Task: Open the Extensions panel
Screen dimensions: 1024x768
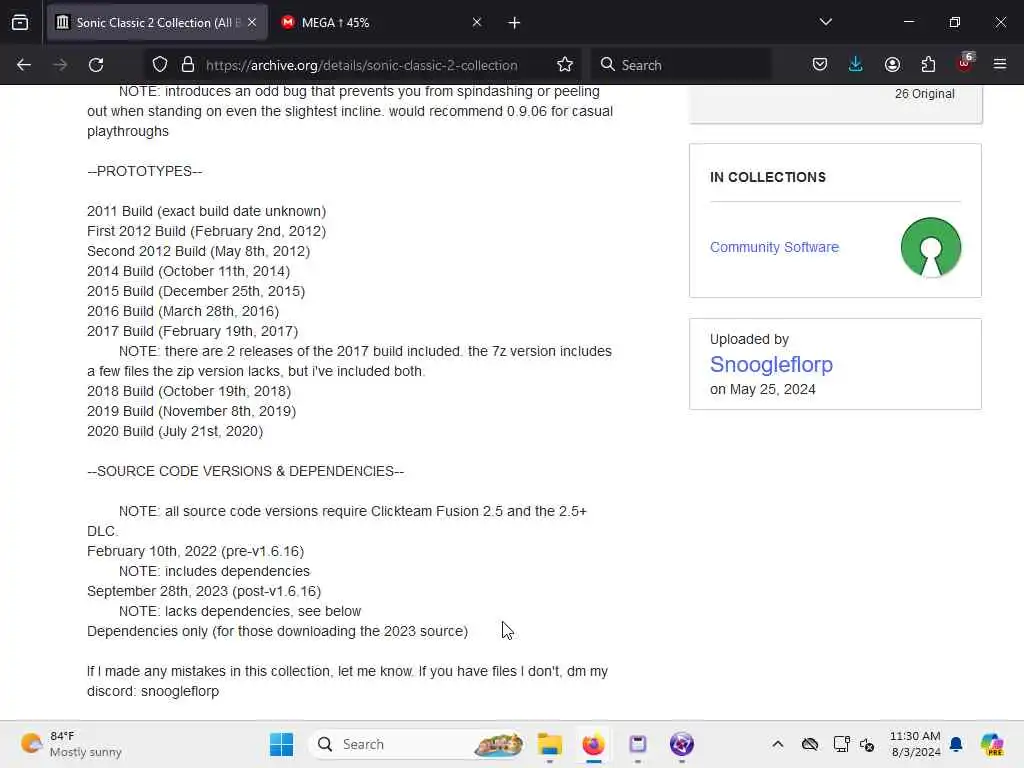Action: (x=928, y=65)
